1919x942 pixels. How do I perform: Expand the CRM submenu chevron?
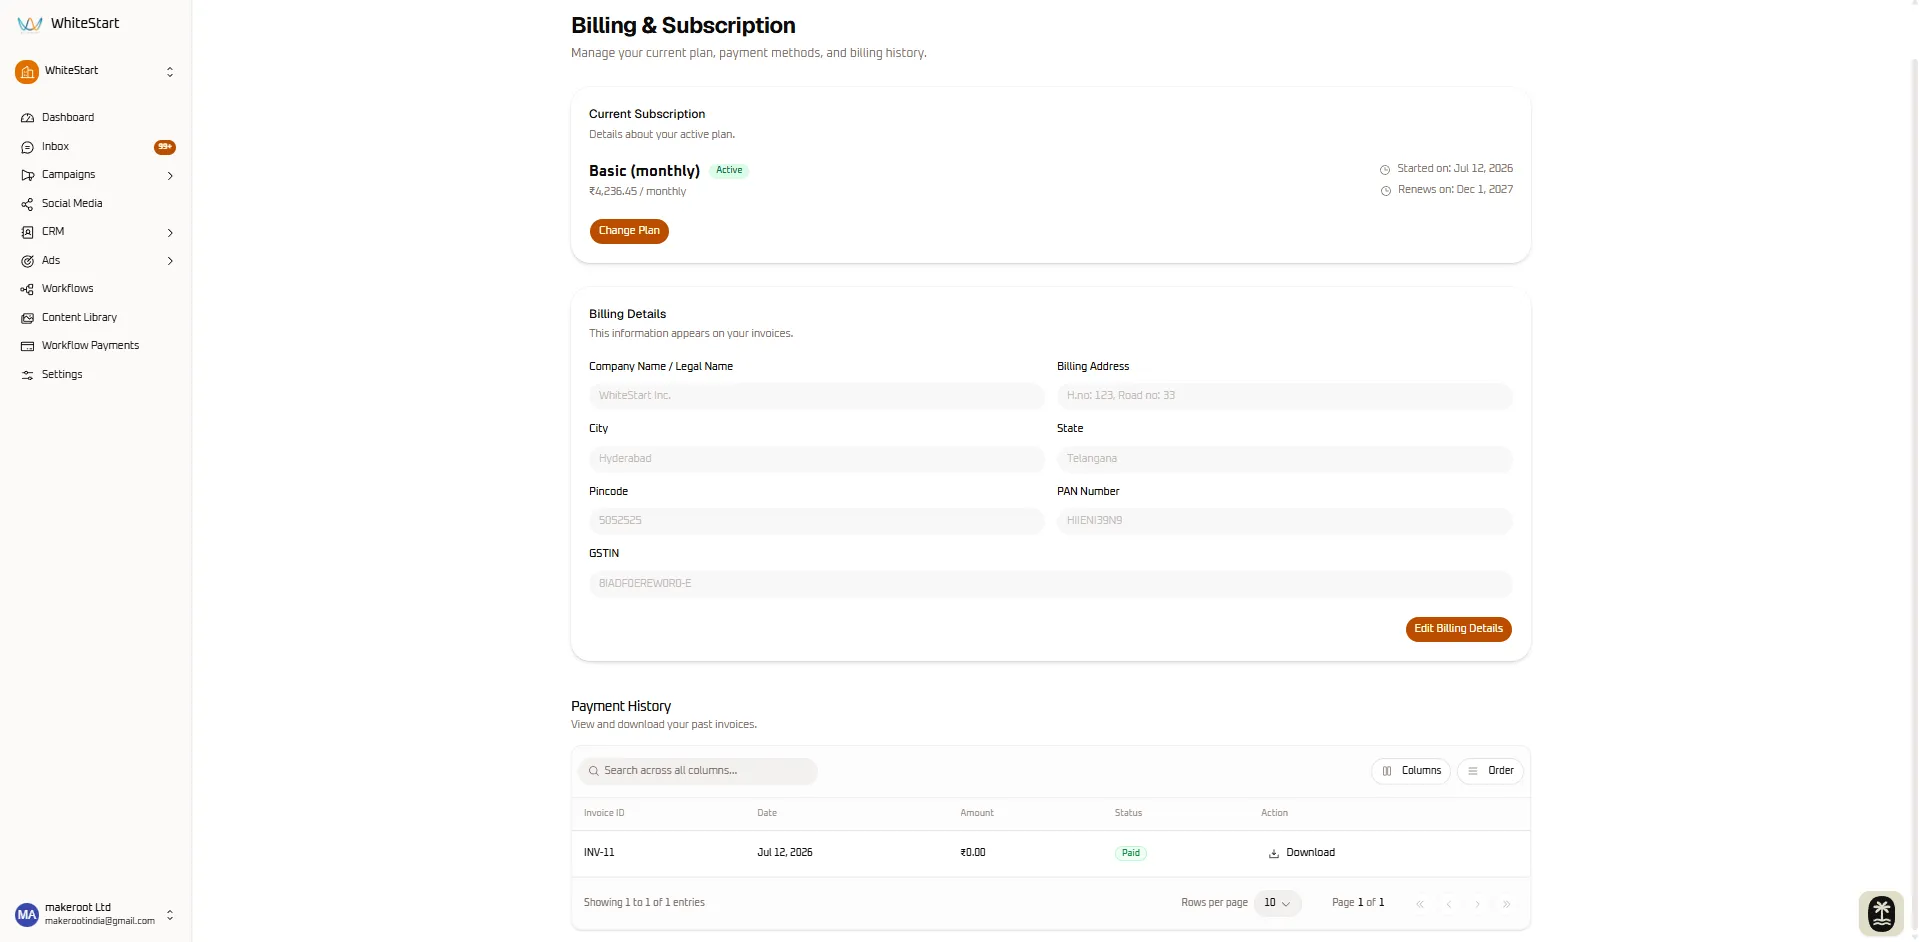[x=170, y=233]
